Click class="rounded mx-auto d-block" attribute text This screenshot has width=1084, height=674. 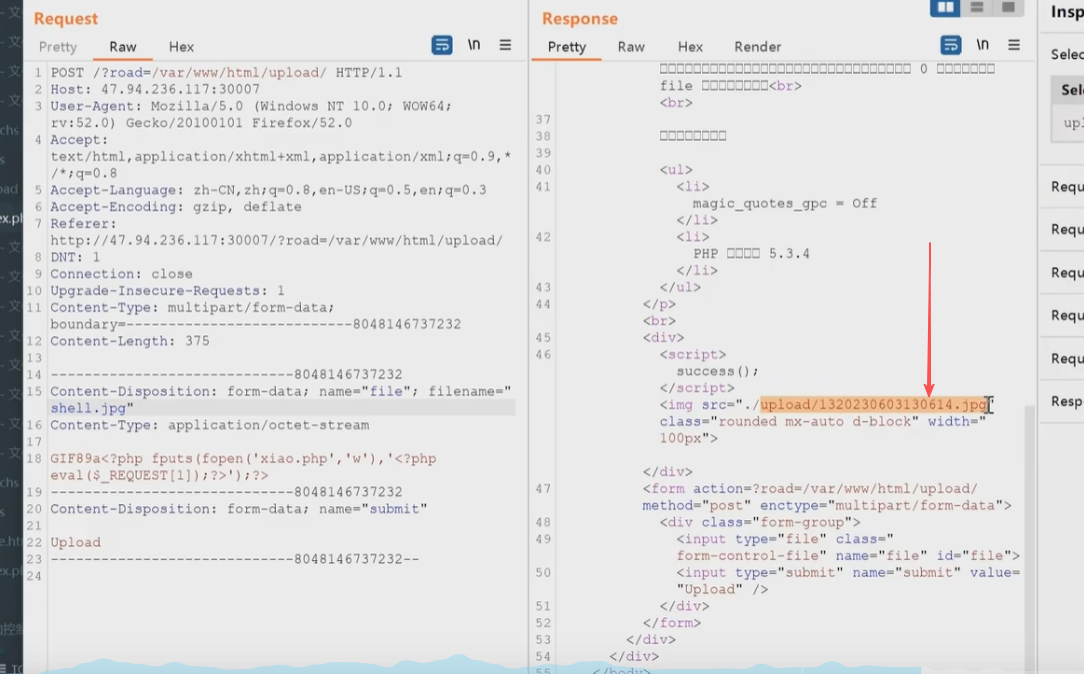789,422
